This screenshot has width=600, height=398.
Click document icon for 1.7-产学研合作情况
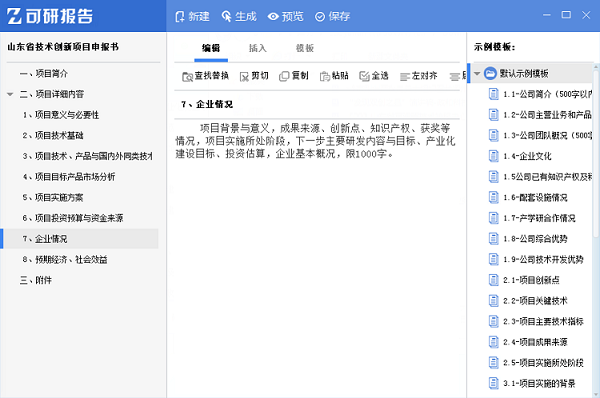[x=494, y=218]
